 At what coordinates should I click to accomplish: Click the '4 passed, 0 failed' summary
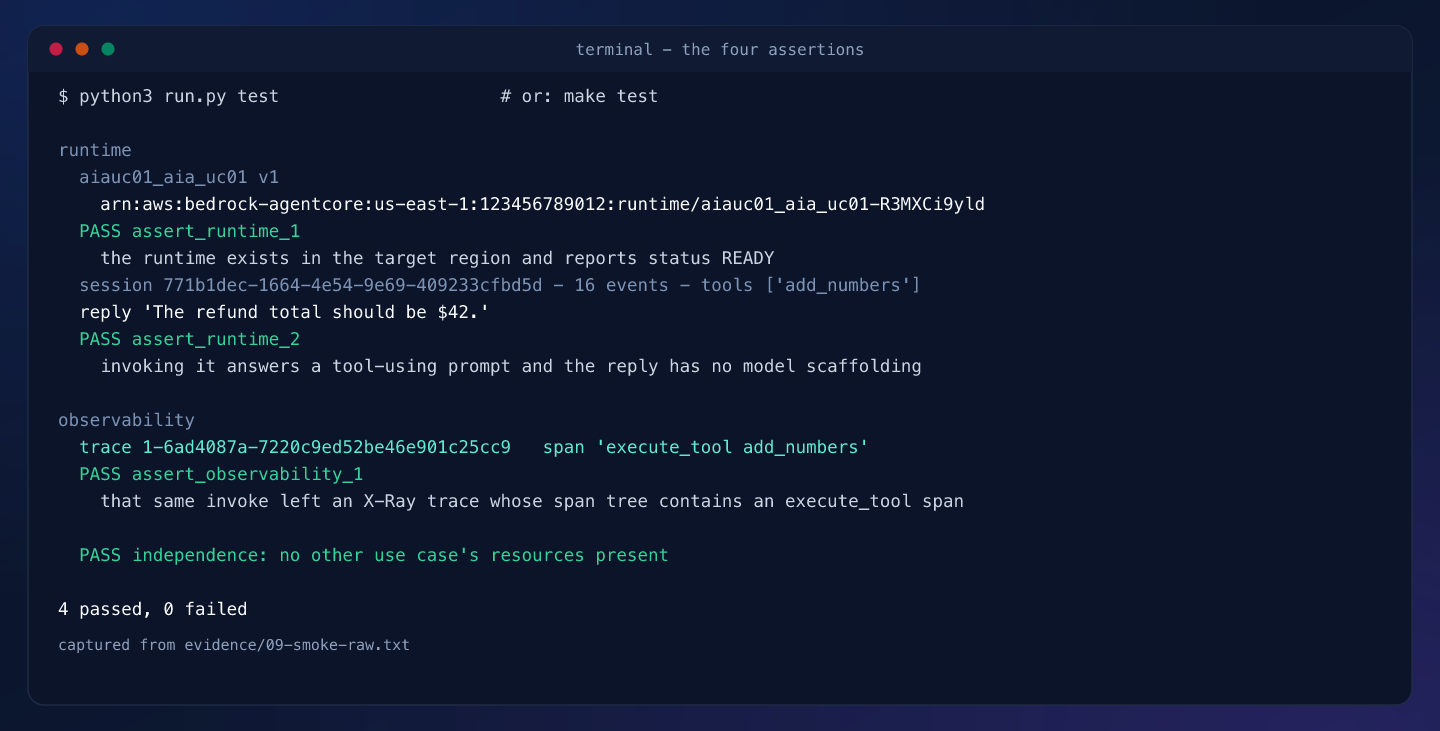pos(153,609)
